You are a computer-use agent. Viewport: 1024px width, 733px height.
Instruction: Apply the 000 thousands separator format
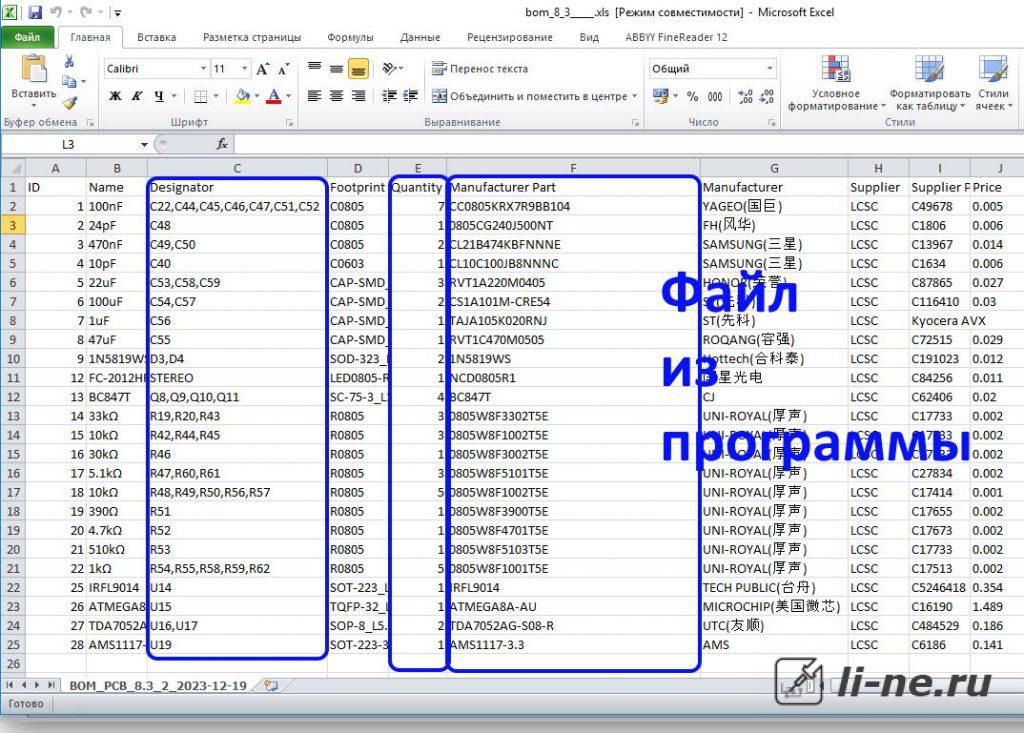pos(715,96)
